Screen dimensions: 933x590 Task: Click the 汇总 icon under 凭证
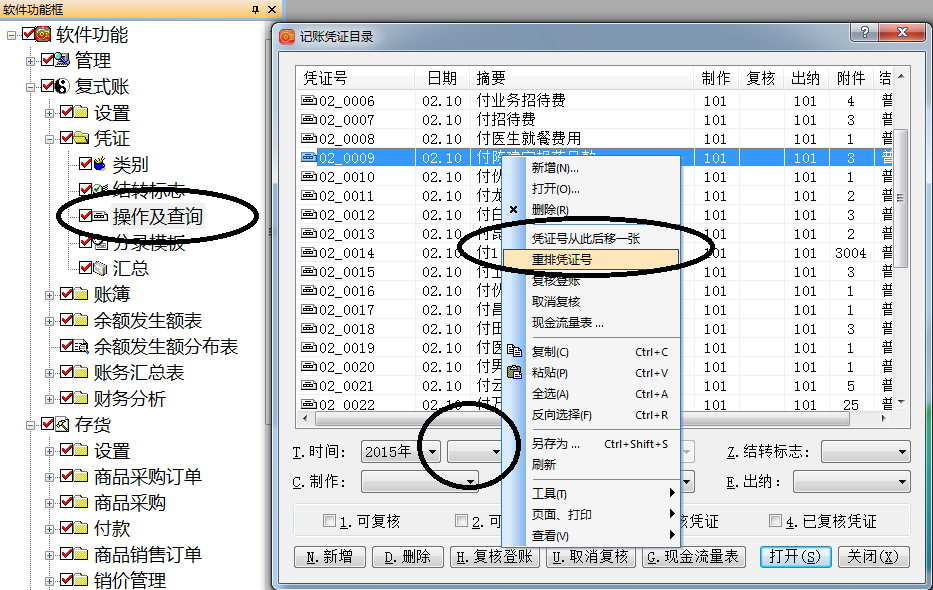[102, 265]
